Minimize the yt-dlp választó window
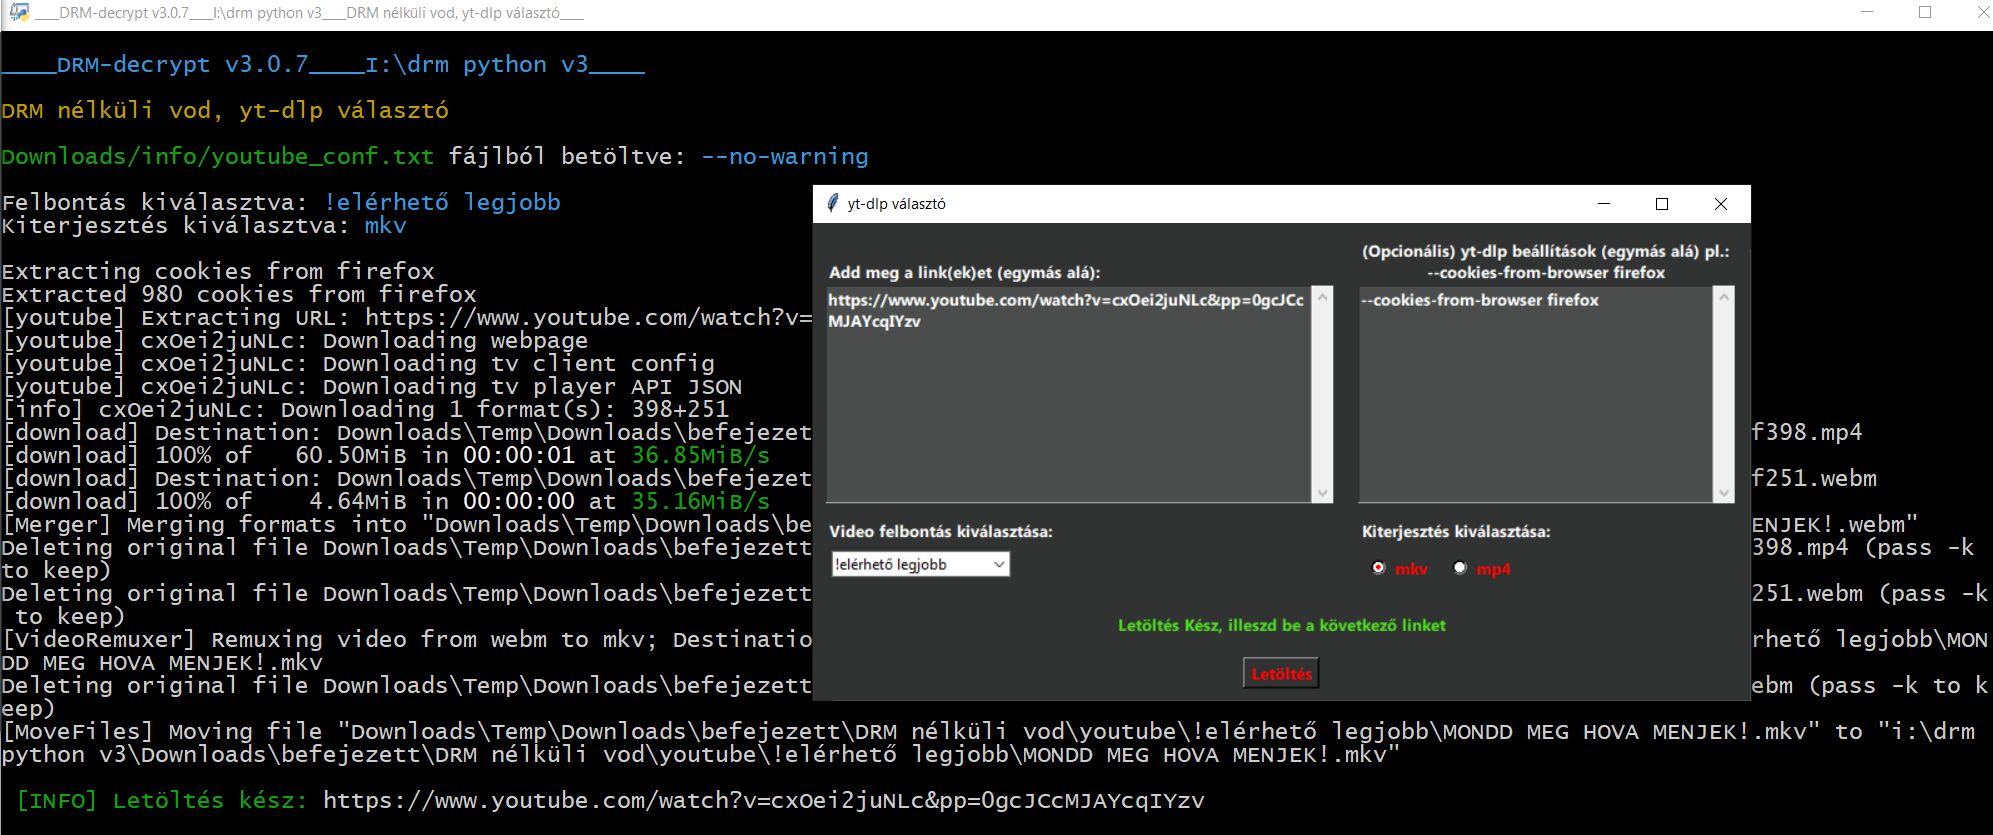Image resolution: width=1993 pixels, height=835 pixels. [1604, 204]
